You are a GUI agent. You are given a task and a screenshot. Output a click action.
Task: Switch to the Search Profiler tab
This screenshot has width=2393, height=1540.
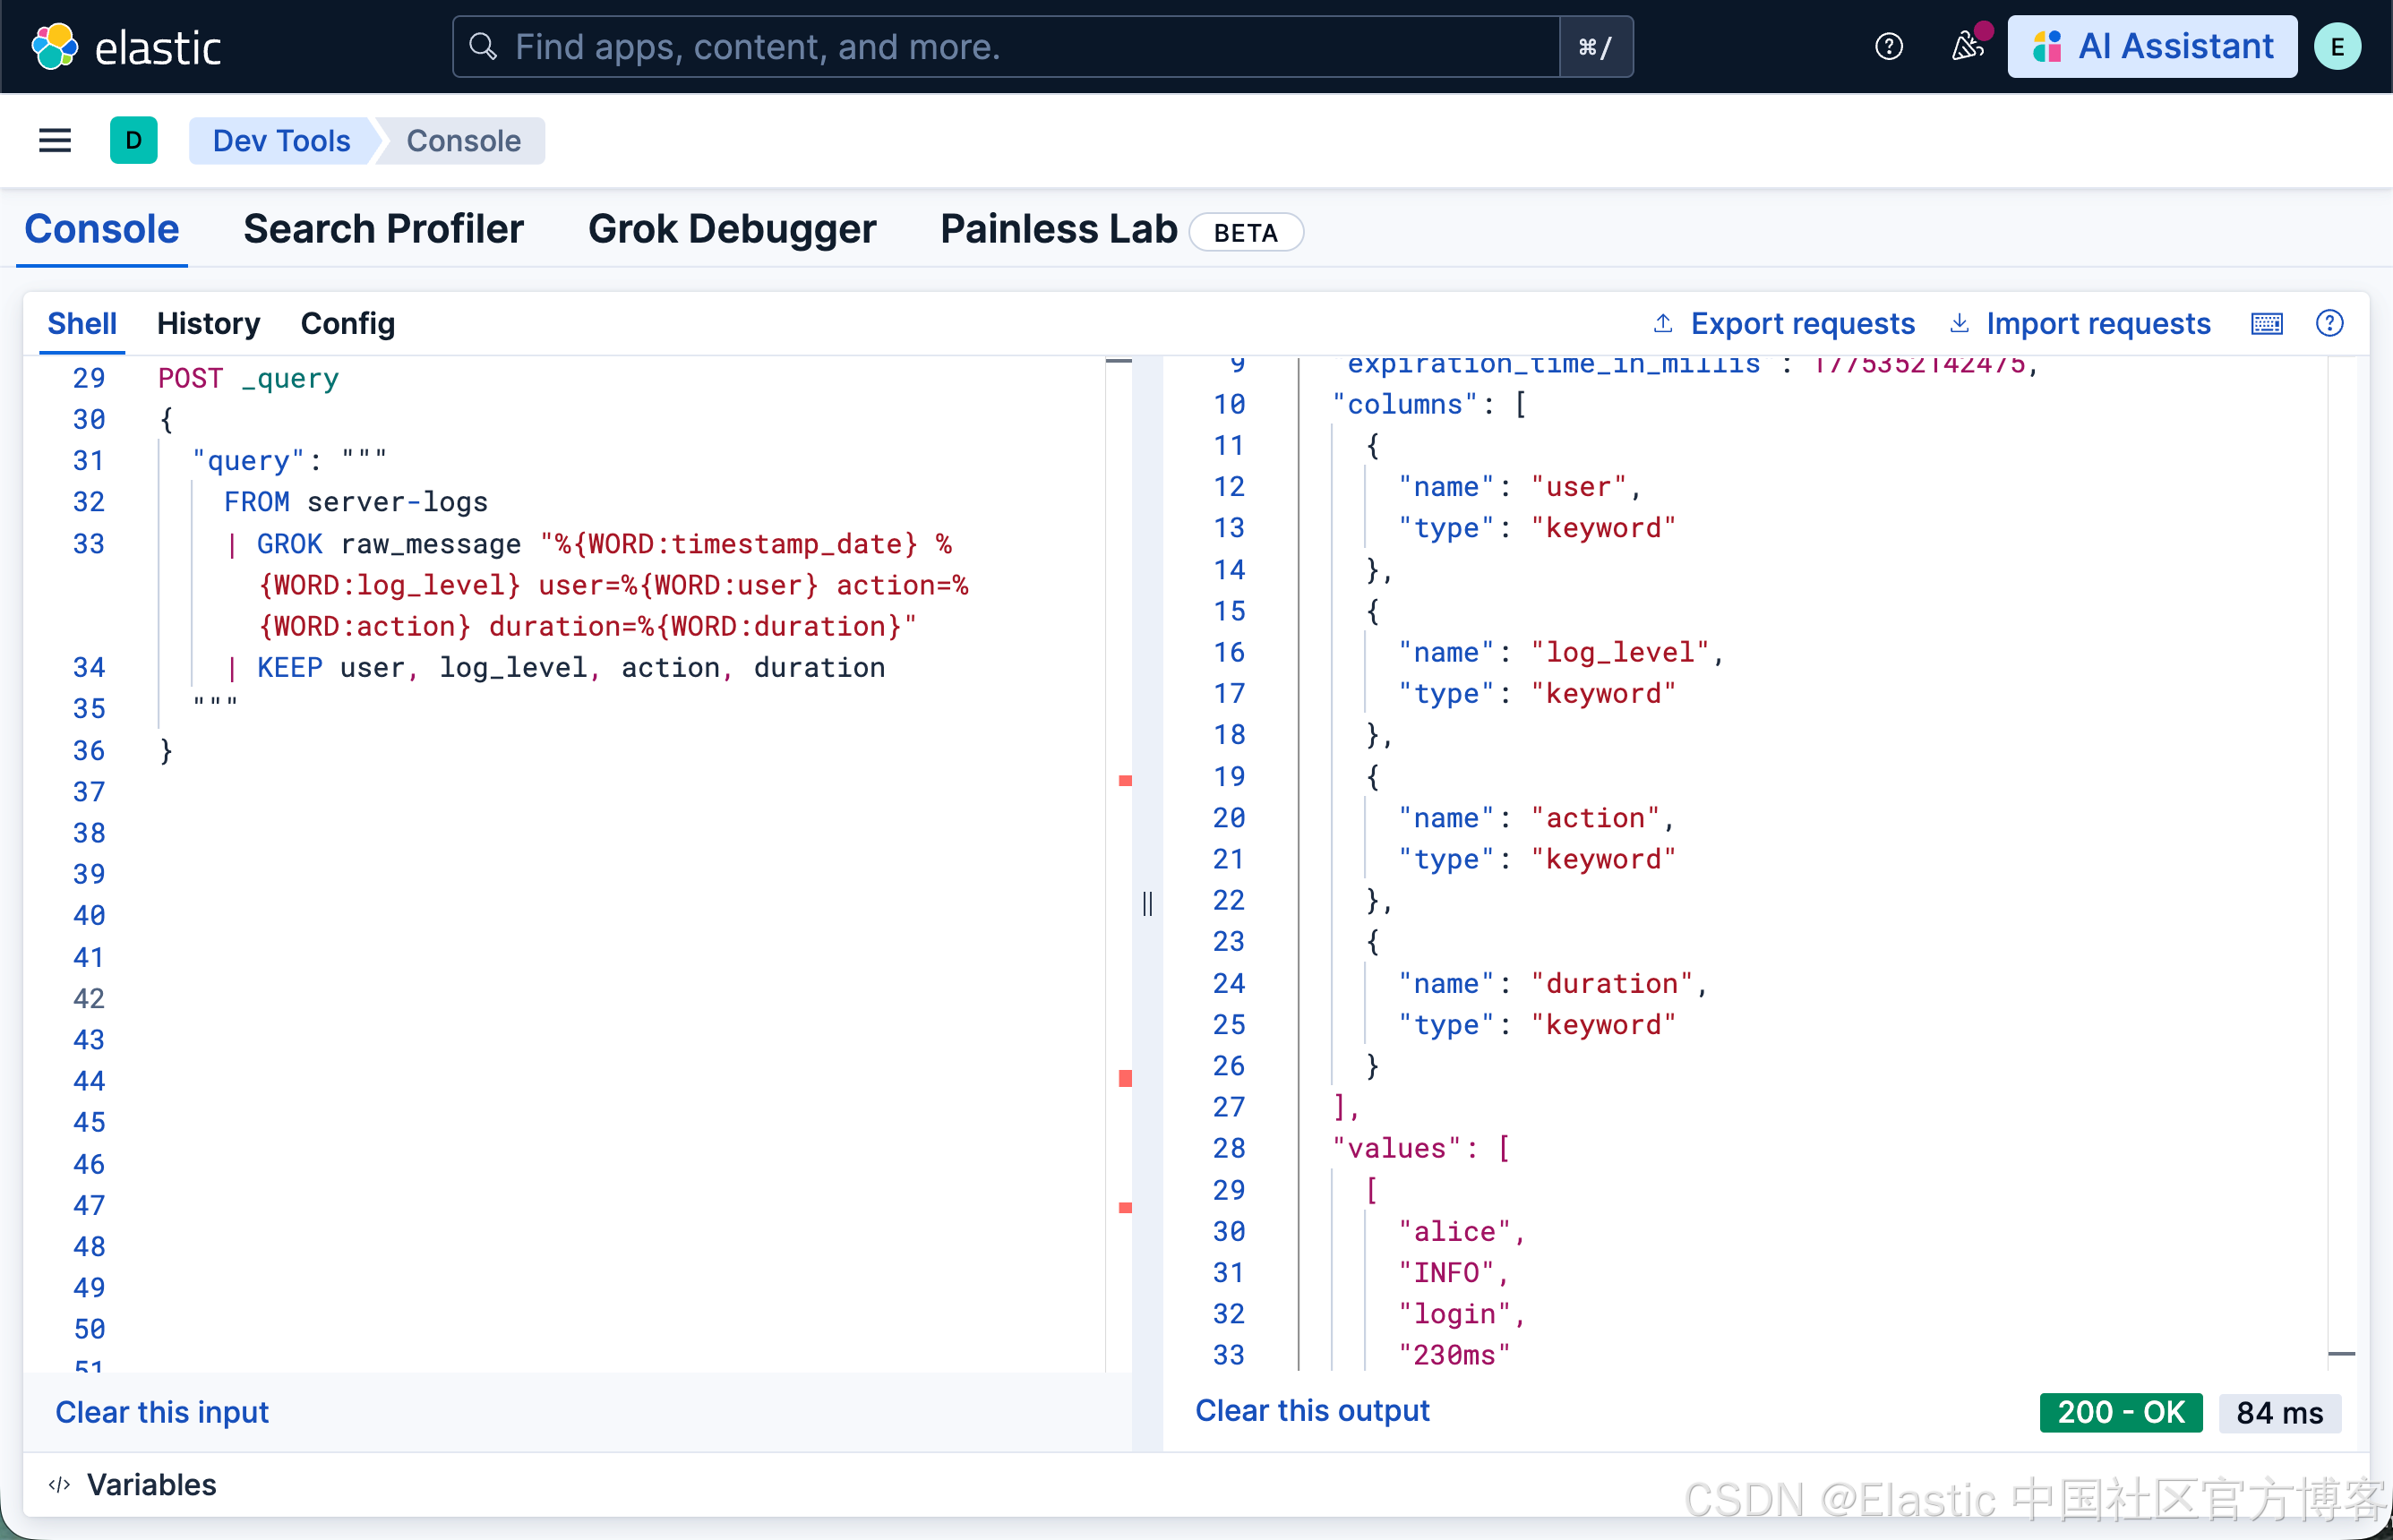point(383,229)
